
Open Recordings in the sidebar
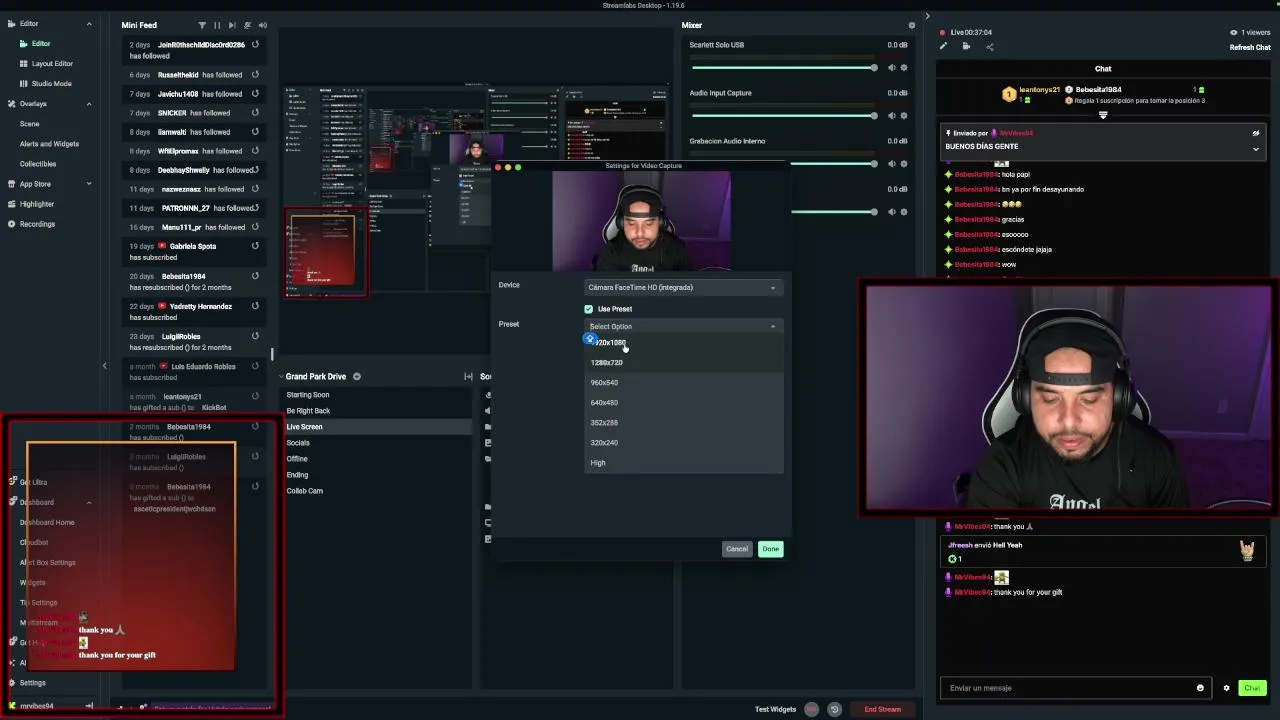(37, 224)
